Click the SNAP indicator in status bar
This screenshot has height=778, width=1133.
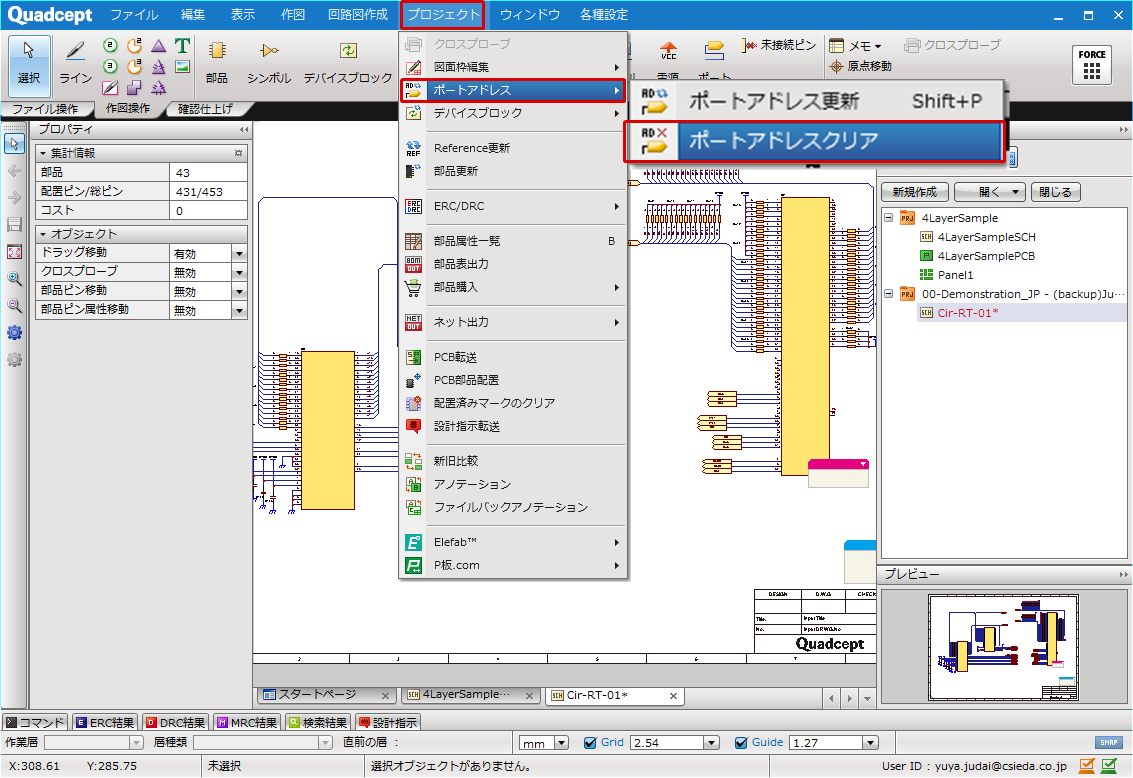pos(1108,742)
